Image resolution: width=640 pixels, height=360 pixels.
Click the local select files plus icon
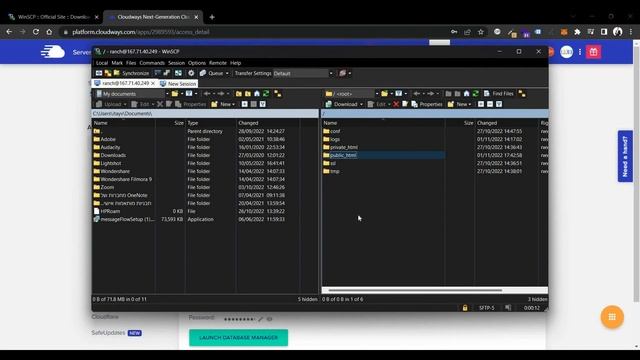point(244,104)
